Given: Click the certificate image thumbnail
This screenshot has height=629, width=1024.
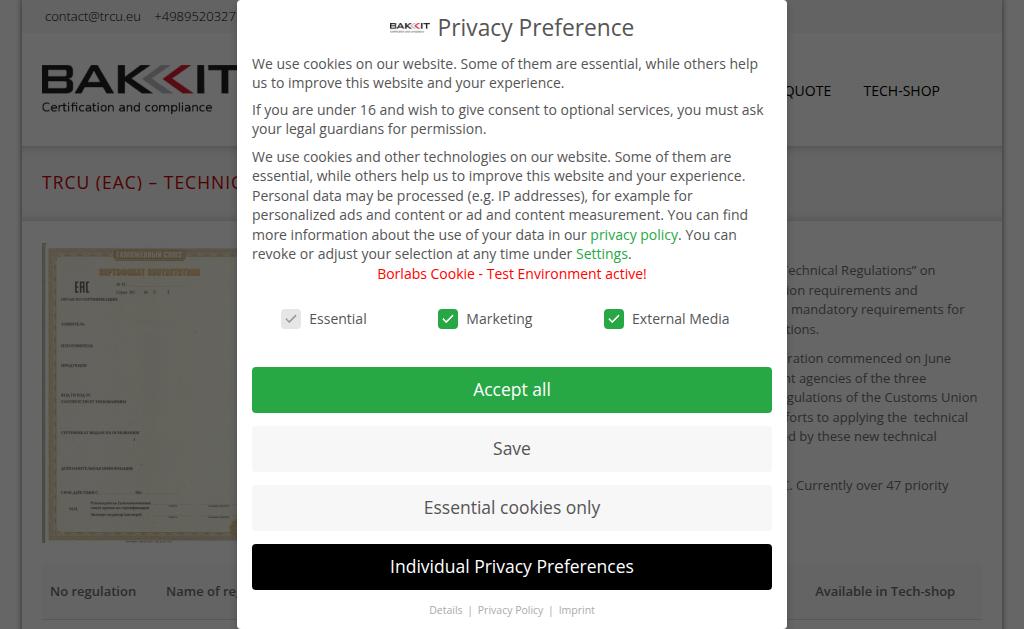Looking at the screenshot, I should pos(140,392).
